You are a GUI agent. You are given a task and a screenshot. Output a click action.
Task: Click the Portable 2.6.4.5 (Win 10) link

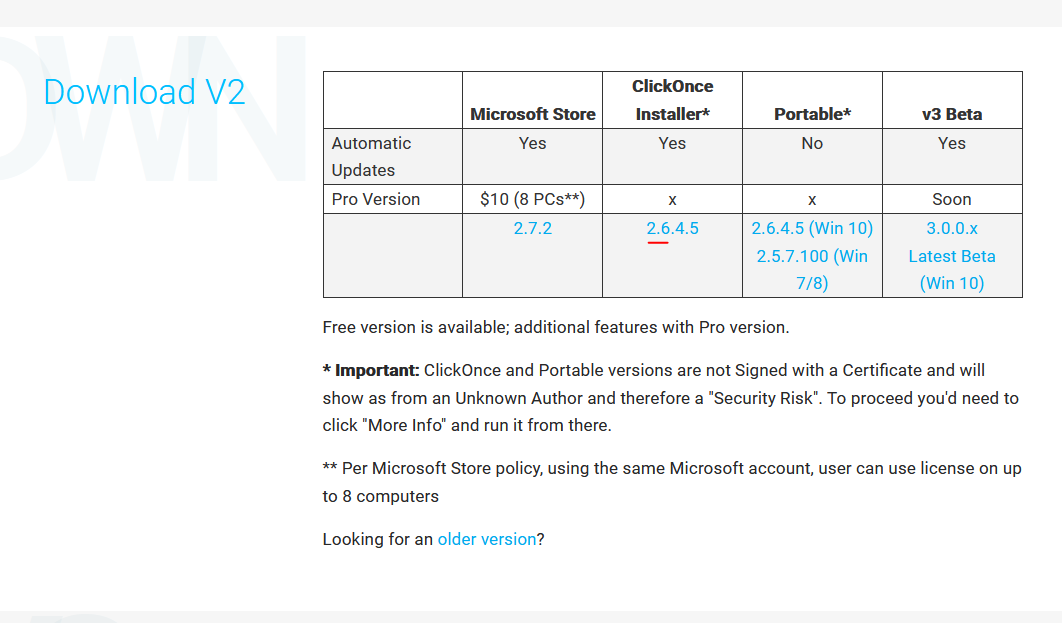tap(812, 228)
